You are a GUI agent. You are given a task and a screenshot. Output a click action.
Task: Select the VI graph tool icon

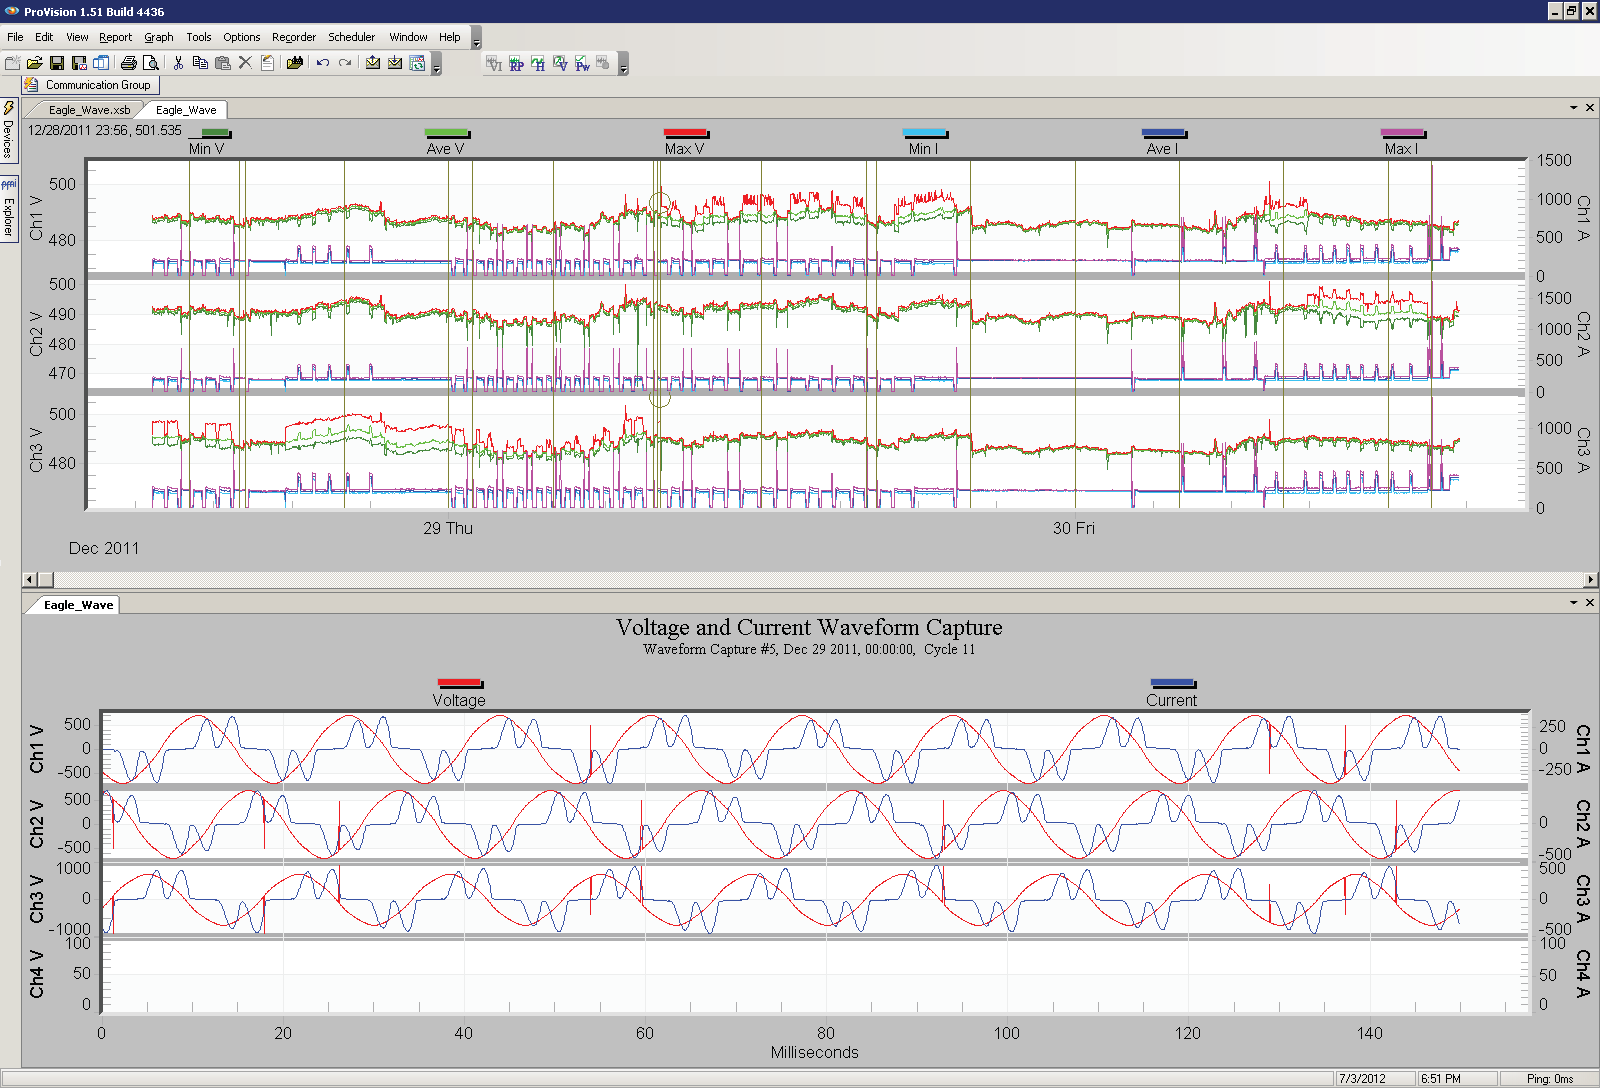pos(494,64)
